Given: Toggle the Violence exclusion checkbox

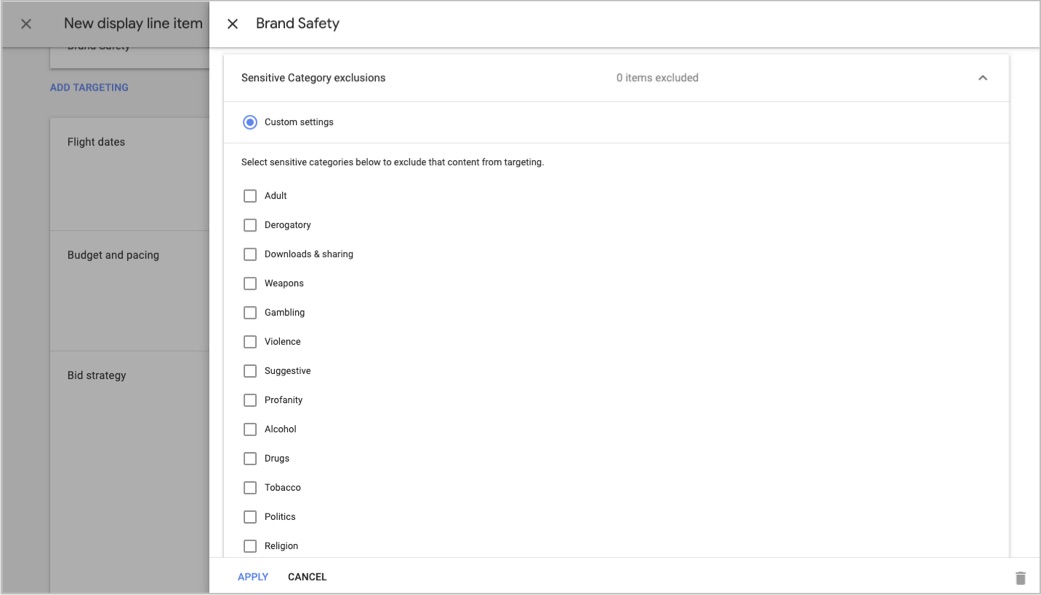Looking at the screenshot, I should pyautogui.click(x=250, y=342).
